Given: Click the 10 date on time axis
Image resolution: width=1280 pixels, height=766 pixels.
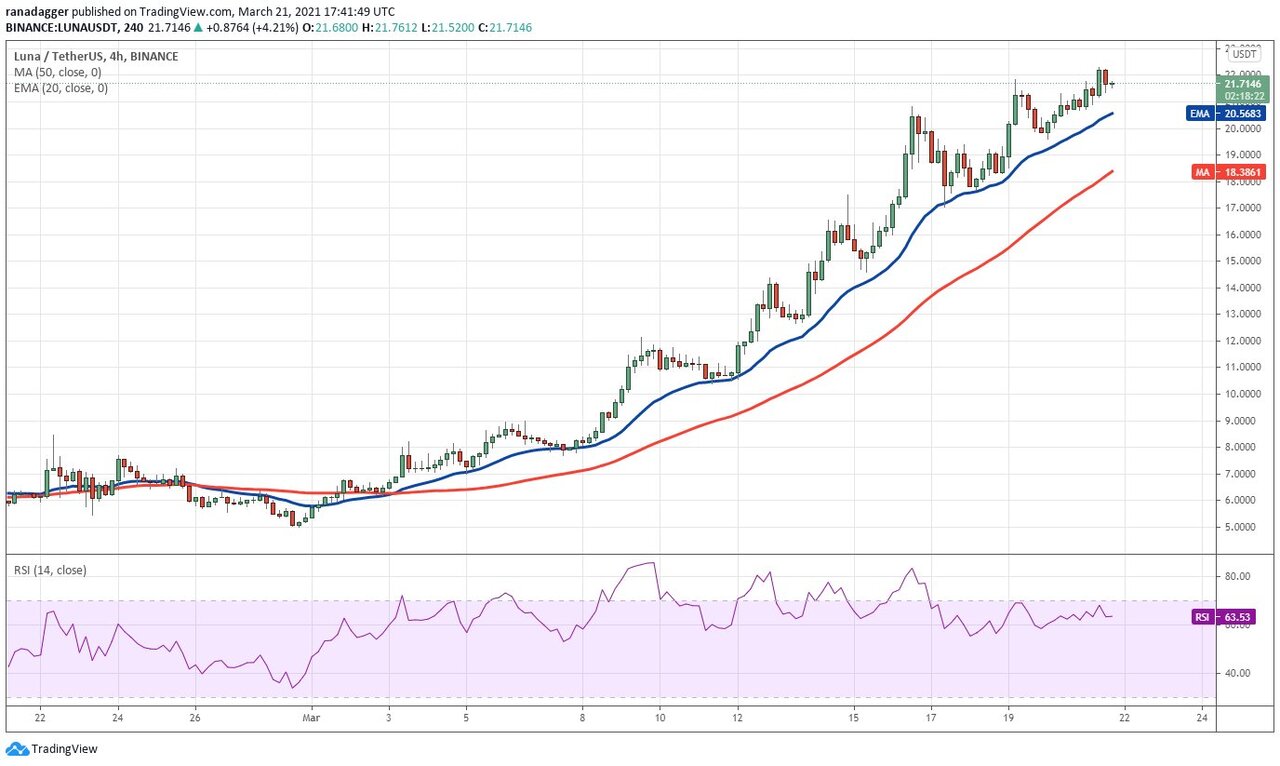Looking at the screenshot, I should [x=660, y=717].
